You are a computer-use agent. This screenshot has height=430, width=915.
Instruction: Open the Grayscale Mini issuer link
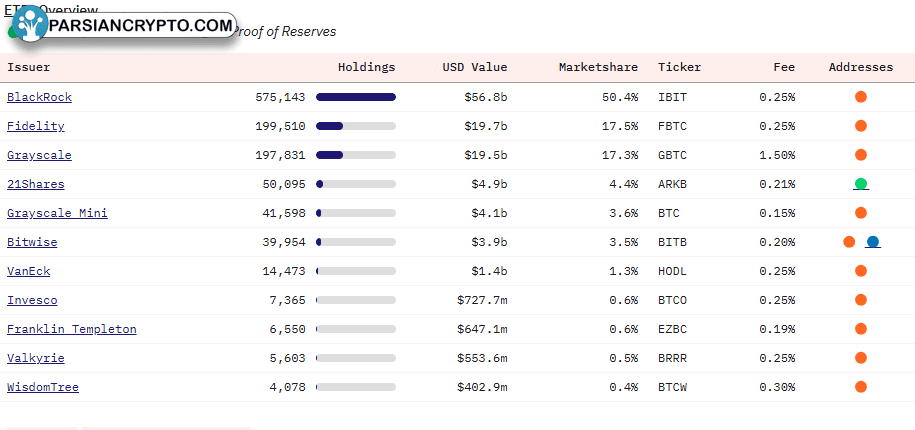point(57,213)
